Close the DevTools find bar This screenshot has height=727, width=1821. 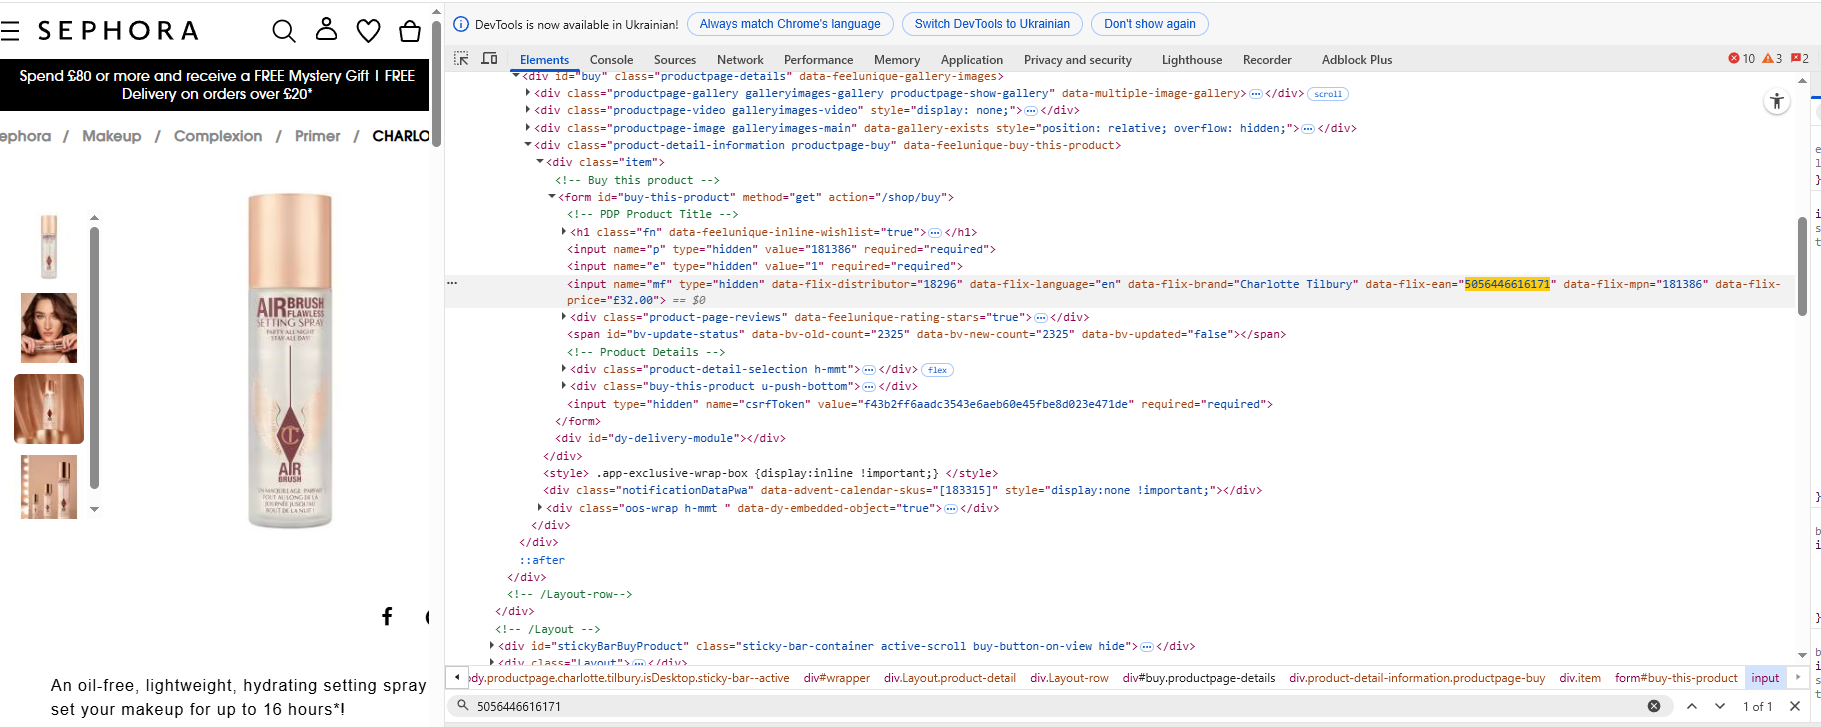[x=1795, y=706]
